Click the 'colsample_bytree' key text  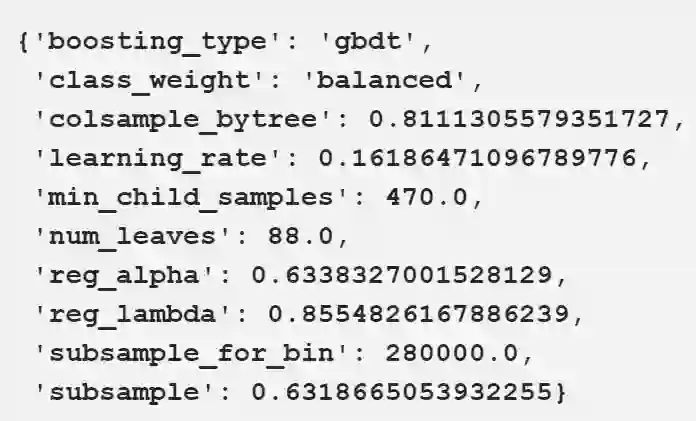pos(186,120)
